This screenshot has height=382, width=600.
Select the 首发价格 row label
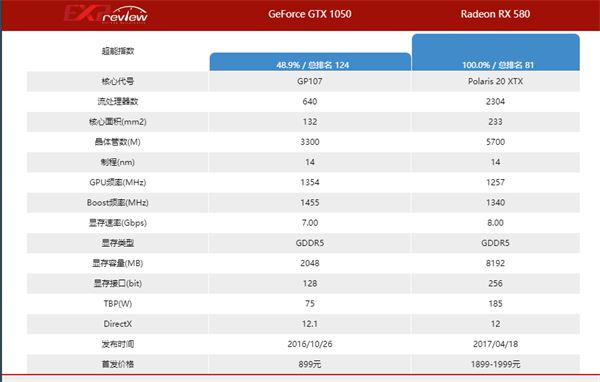tap(118, 364)
